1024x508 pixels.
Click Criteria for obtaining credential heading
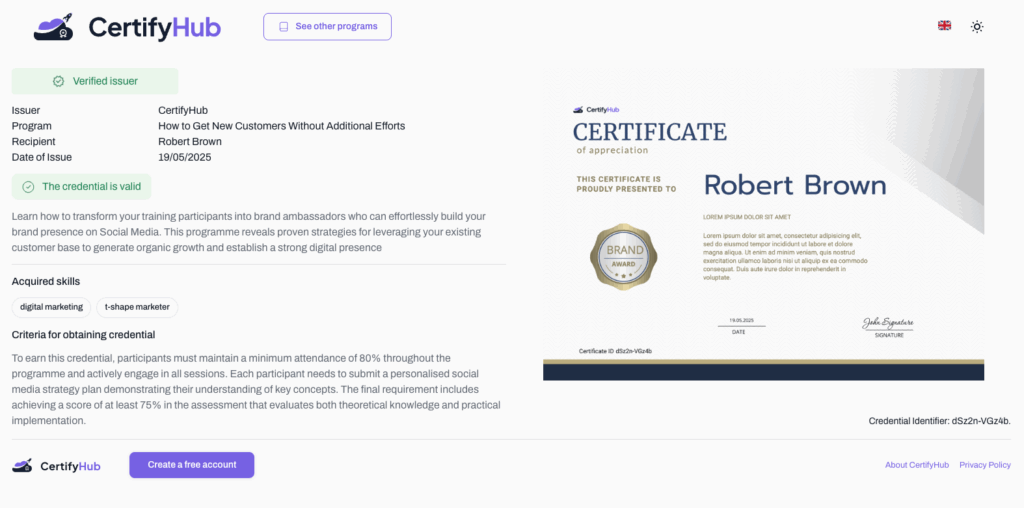[84, 335]
